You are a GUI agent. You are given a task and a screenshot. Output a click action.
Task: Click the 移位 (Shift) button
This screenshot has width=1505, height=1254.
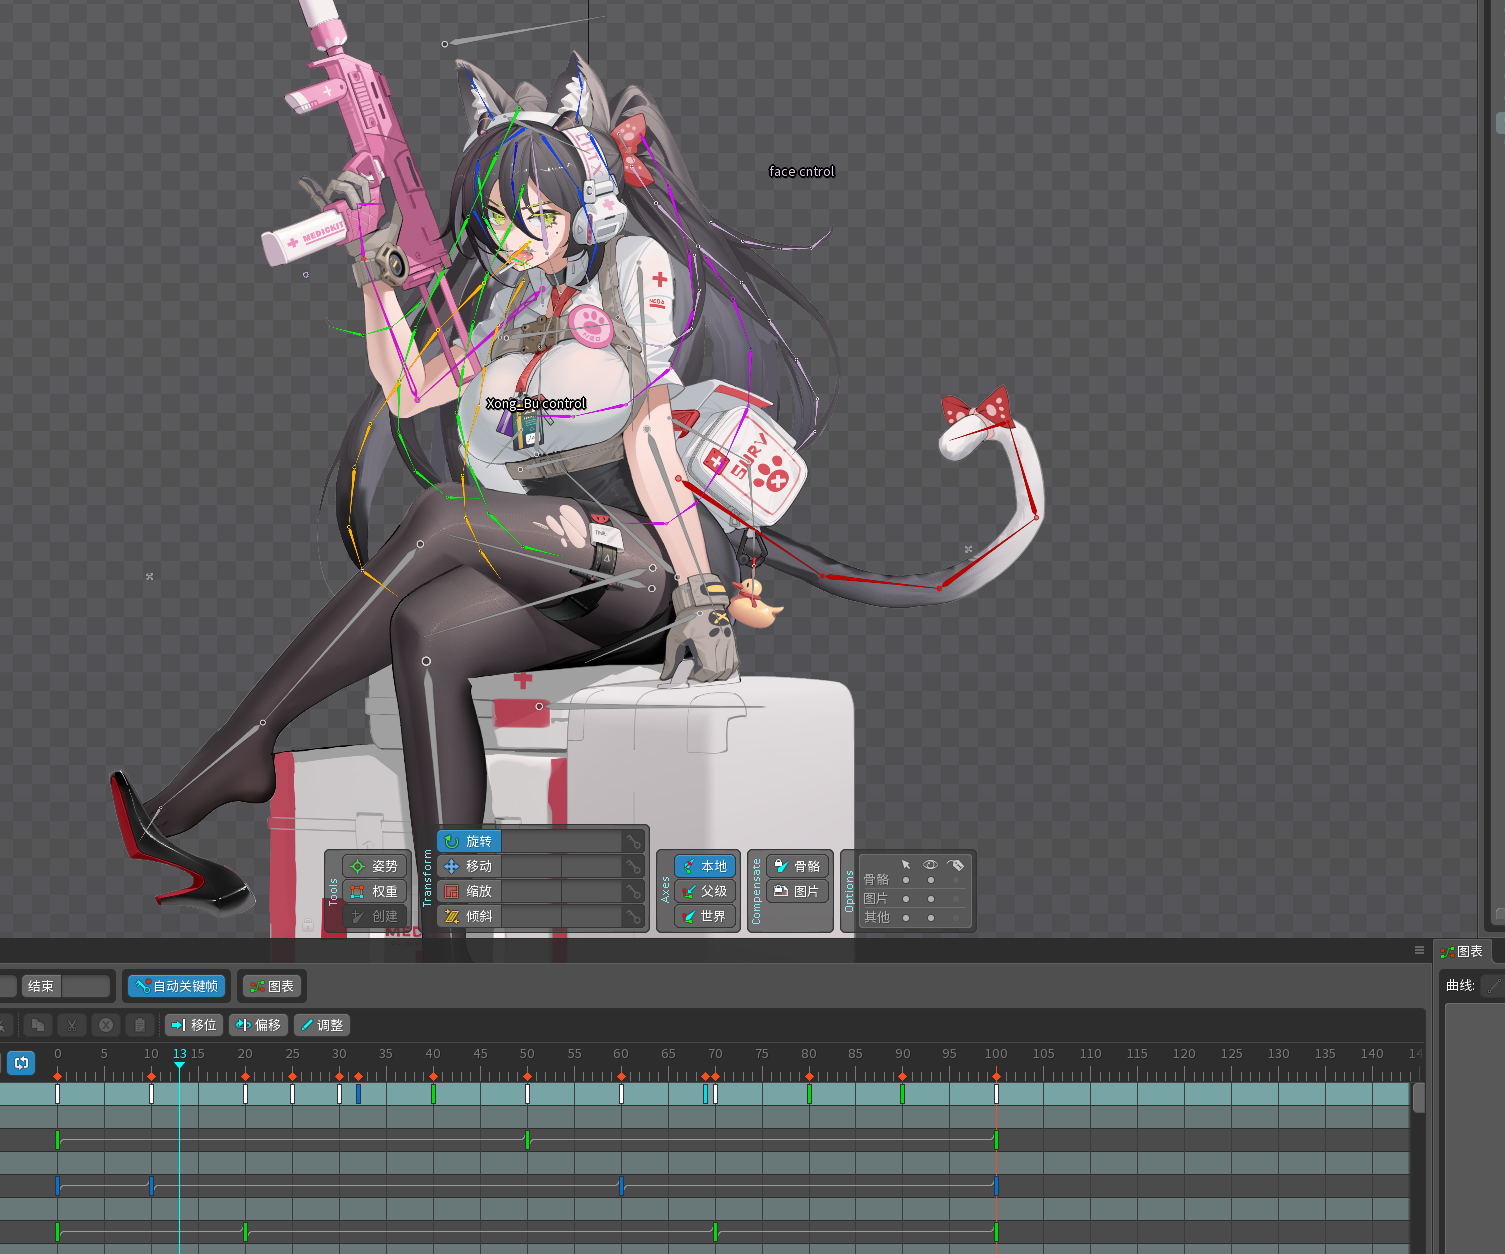194,1025
